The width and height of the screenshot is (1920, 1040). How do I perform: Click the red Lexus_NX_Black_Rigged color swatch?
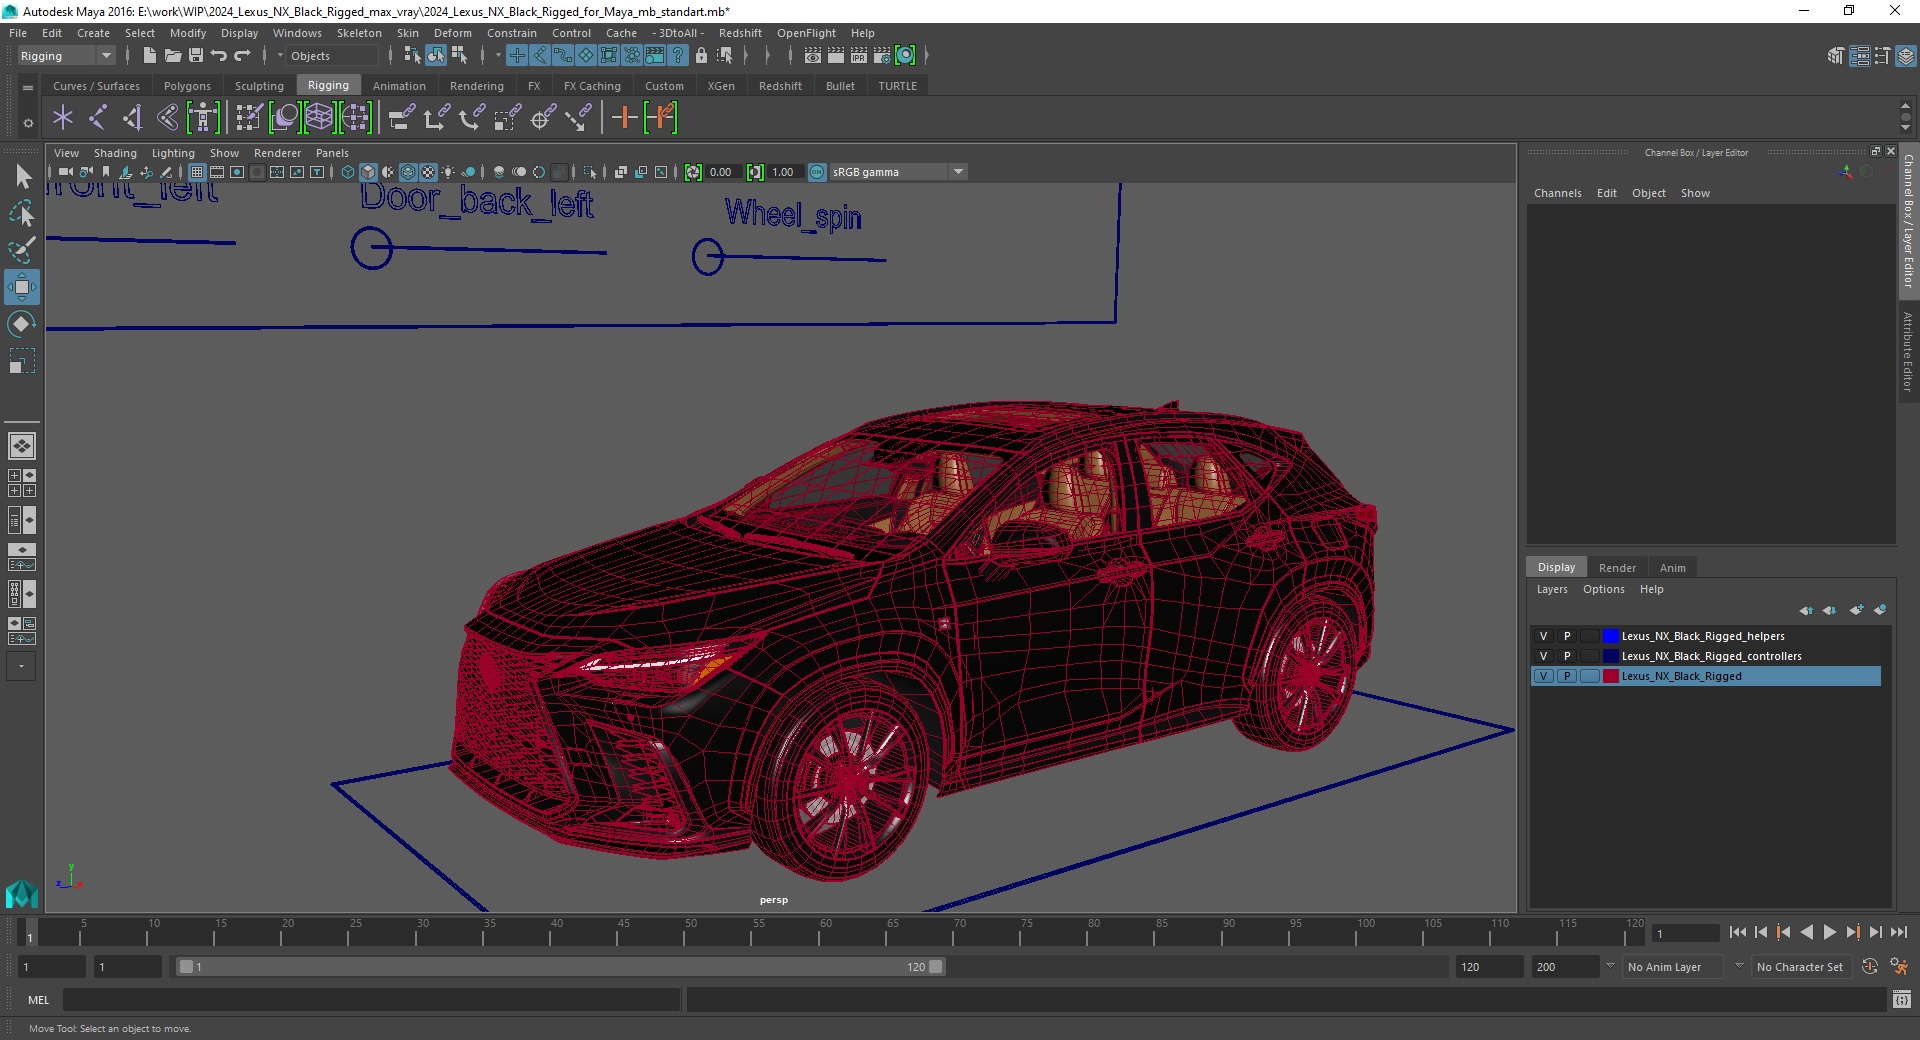click(x=1610, y=676)
